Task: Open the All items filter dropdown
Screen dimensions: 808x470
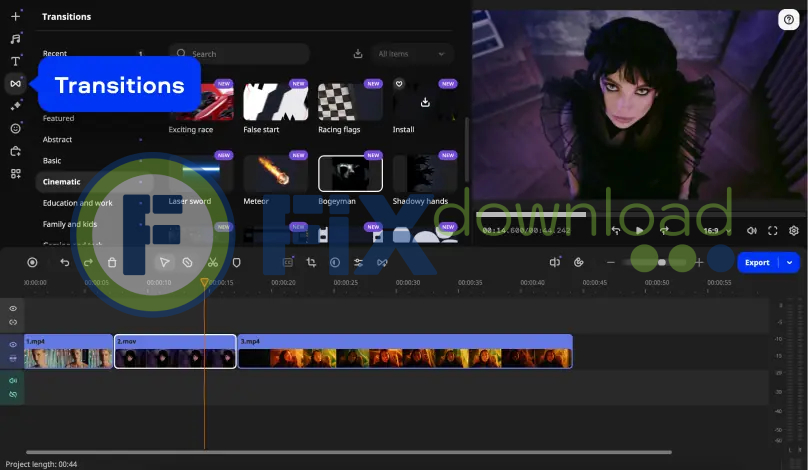Action: point(411,54)
